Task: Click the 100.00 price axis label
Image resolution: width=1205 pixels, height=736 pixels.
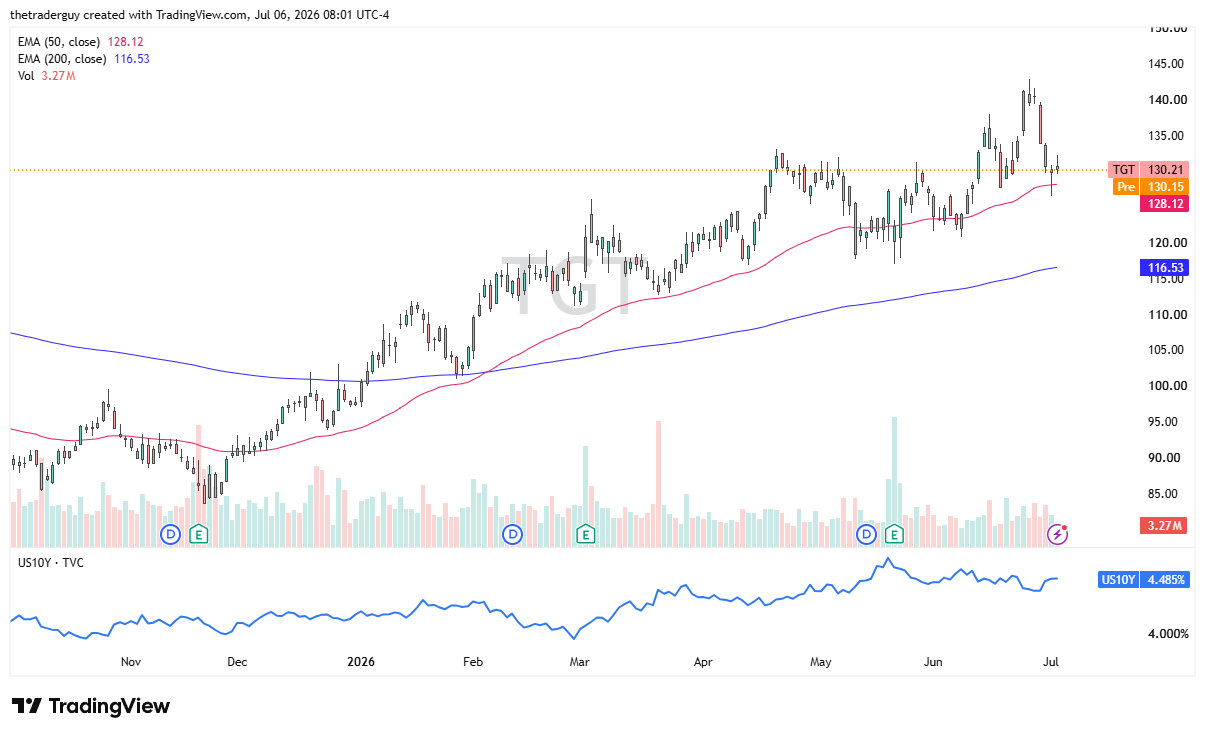Action: [x=1166, y=386]
